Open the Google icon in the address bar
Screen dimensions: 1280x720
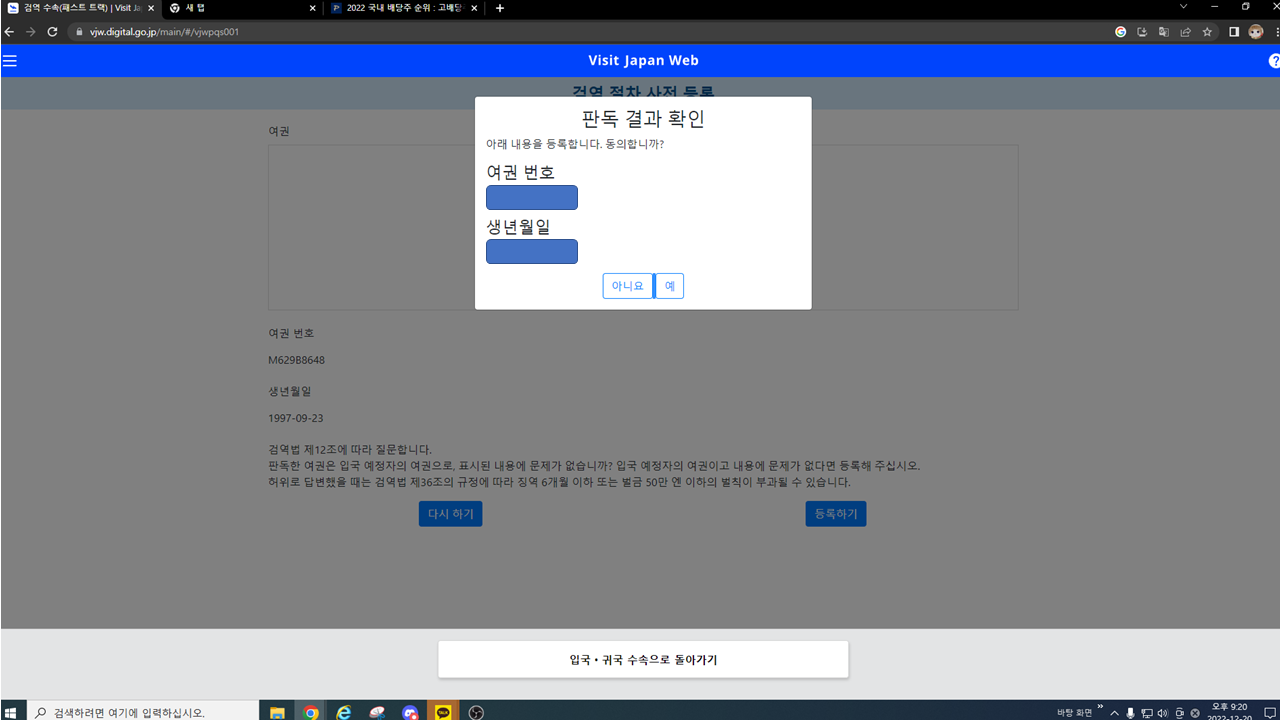[1121, 32]
